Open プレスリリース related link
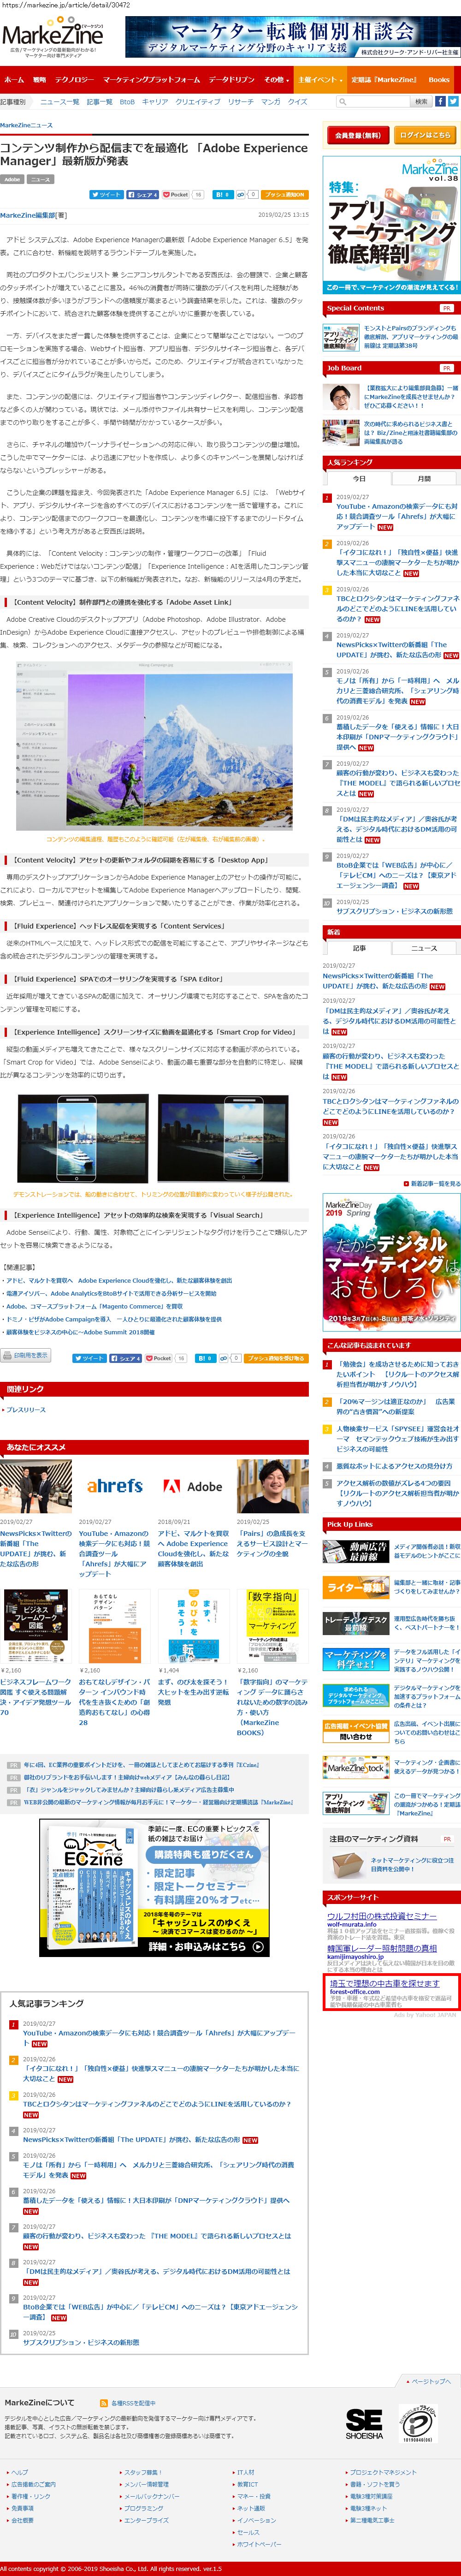Image resolution: width=461 pixels, height=2576 pixels. tap(26, 1410)
